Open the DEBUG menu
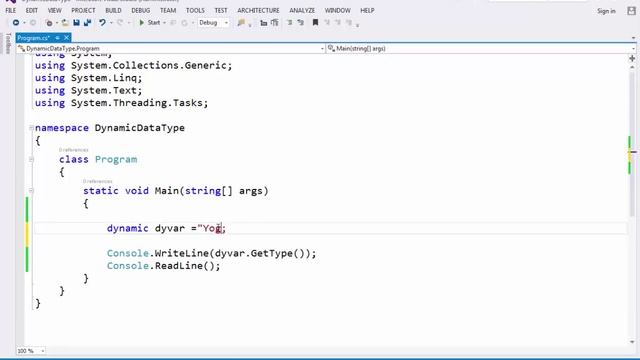Viewport: 640px width, 360px height. [x=140, y=10]
